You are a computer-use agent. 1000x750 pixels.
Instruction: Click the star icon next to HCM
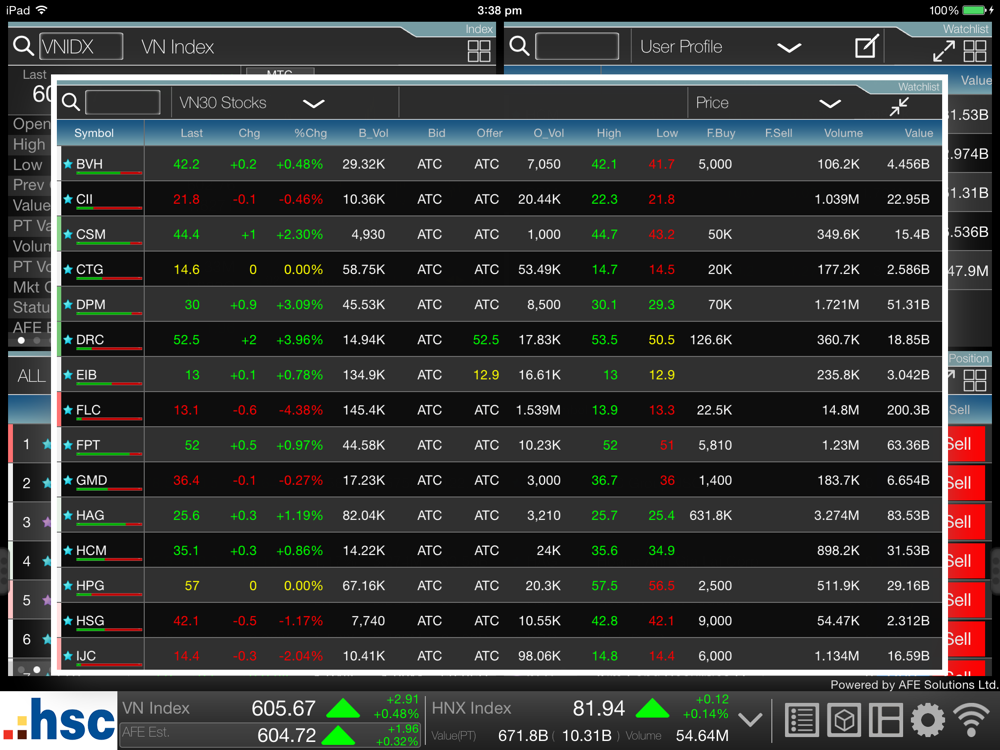[68, 550]
